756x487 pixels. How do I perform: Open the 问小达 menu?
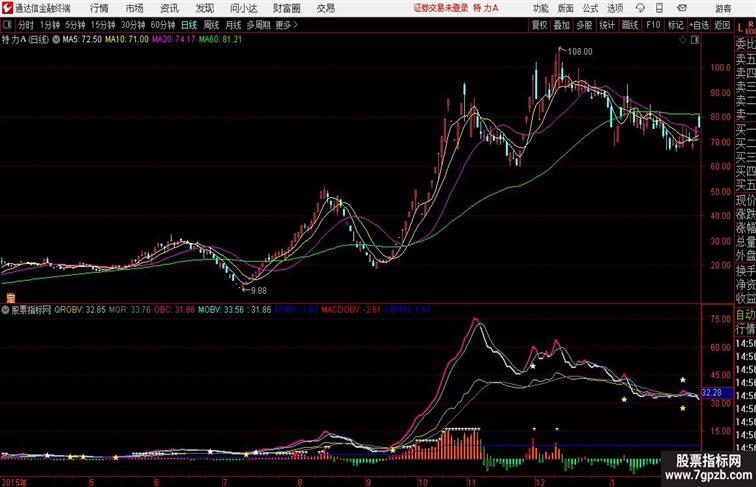click(243, 8)
